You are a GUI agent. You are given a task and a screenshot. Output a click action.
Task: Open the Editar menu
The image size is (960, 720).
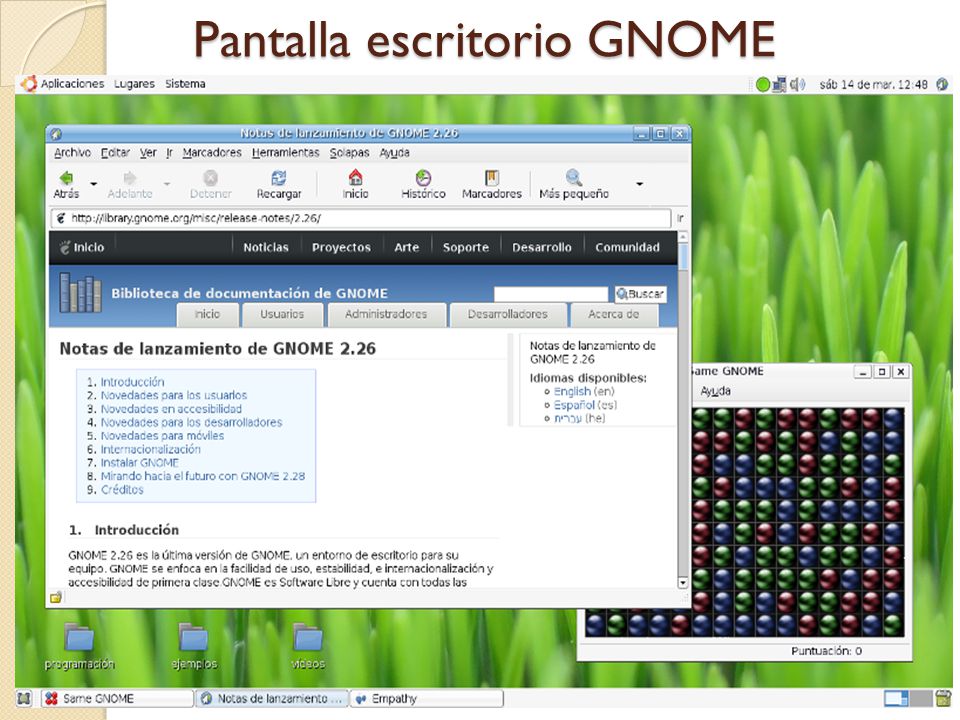pyautogui.click(x=115, y=152)
